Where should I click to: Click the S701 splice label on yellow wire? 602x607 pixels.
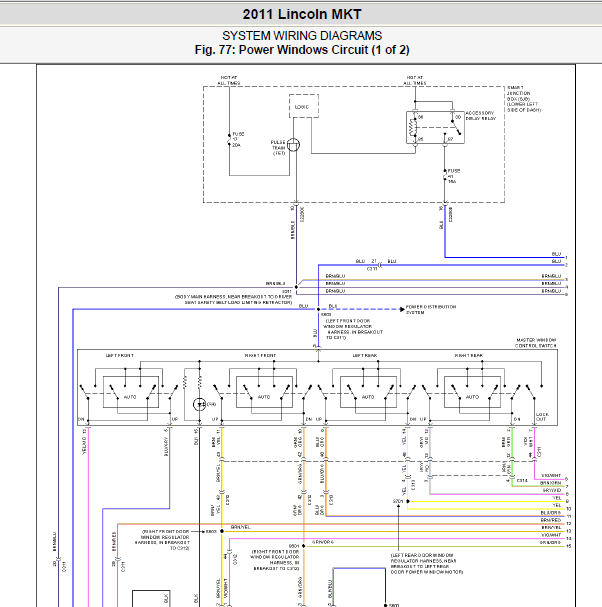tap(398, 501)
